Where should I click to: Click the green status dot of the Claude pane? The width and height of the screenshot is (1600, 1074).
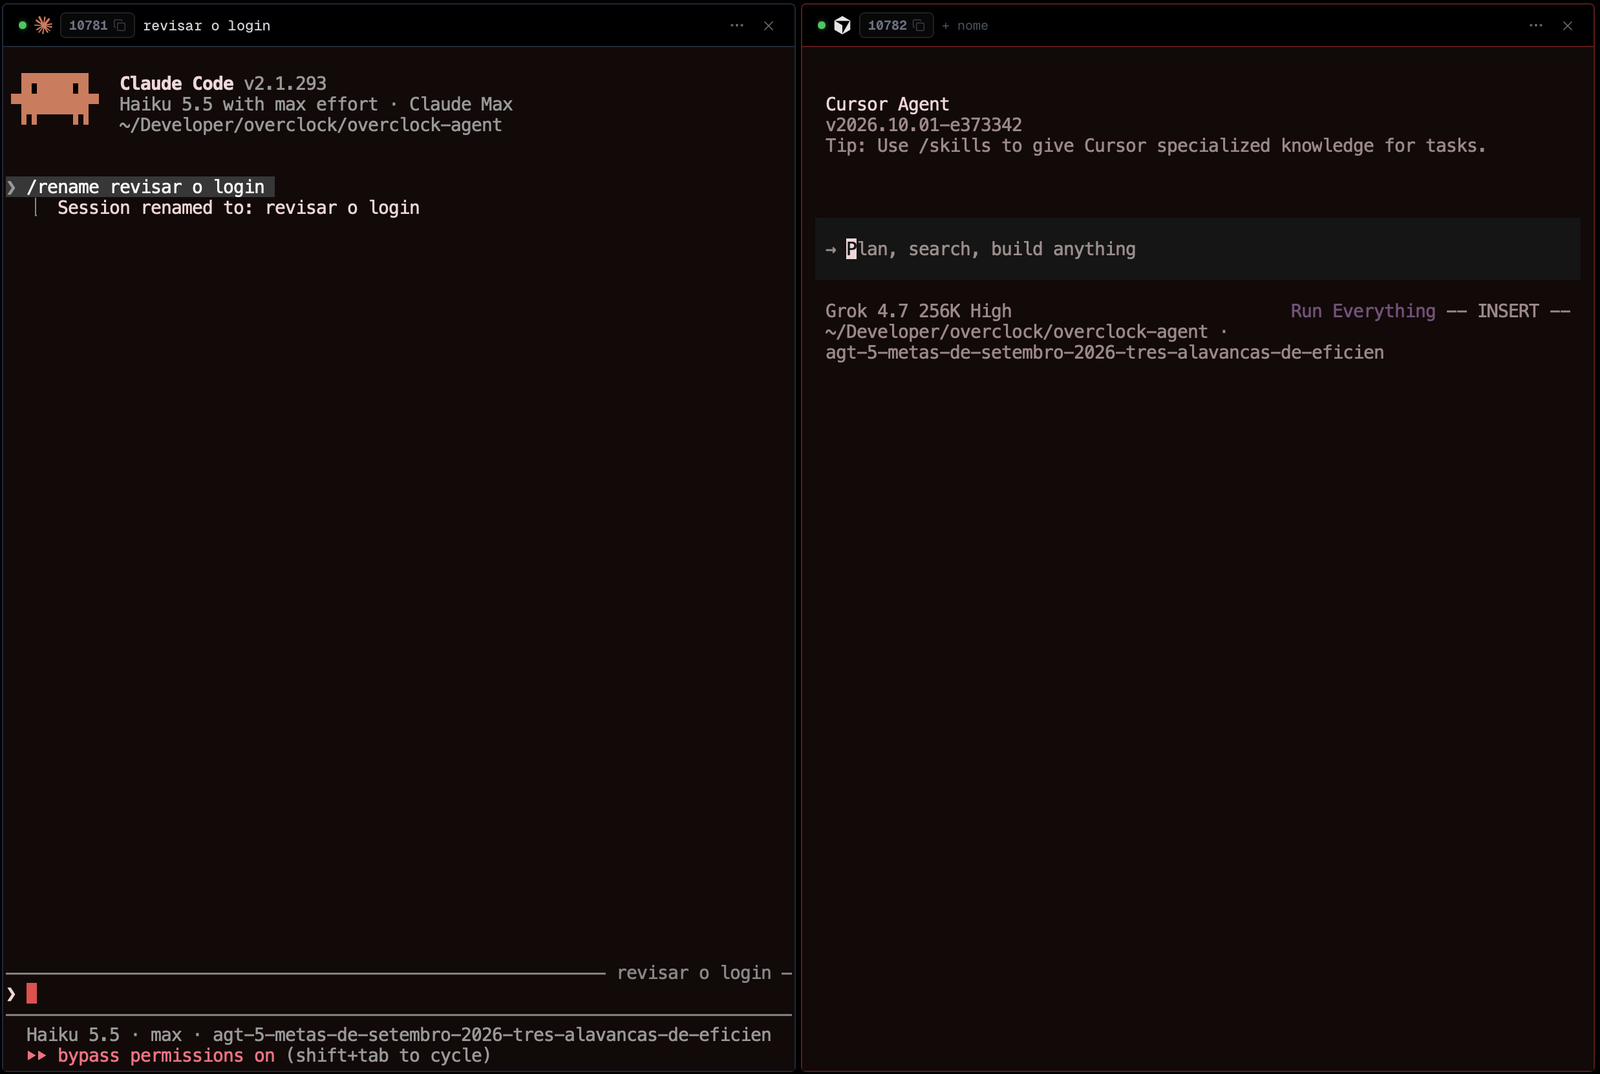pos(22,25)
